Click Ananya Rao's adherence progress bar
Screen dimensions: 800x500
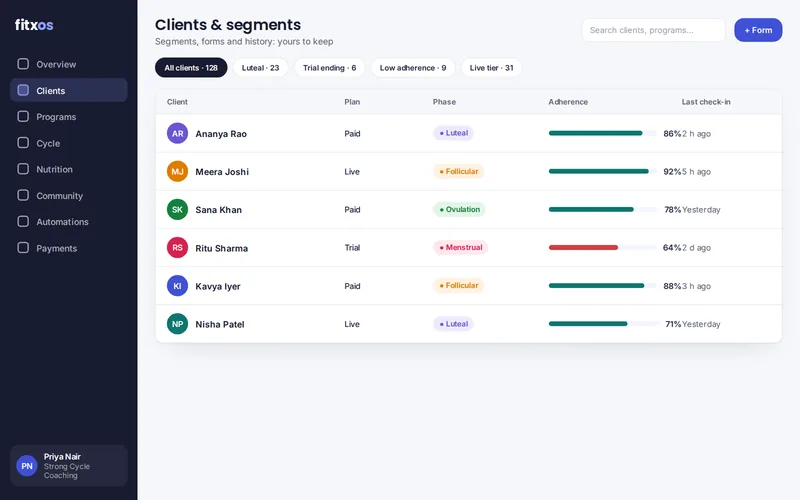[603, 133]
